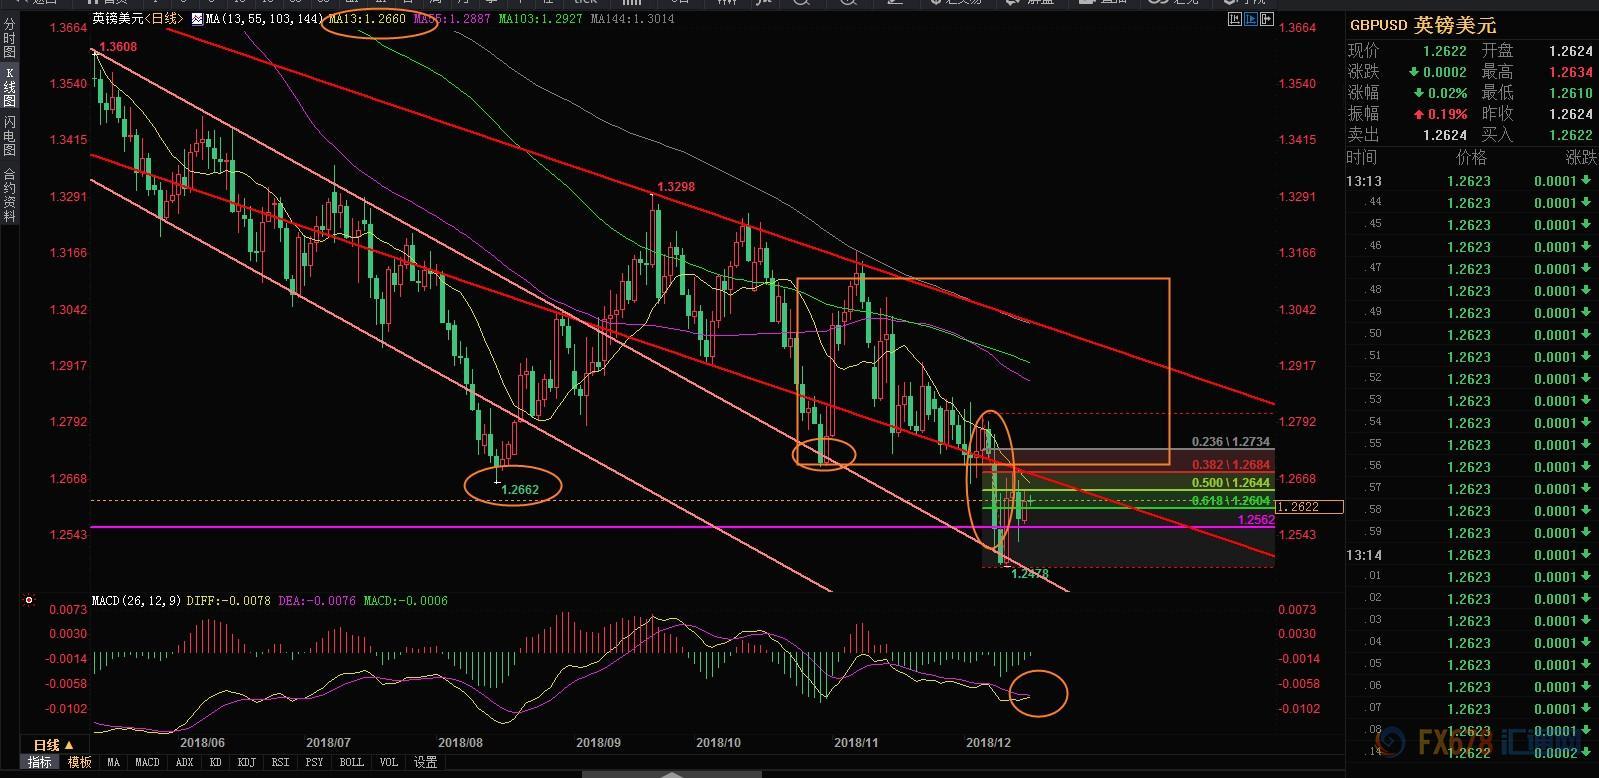The width and height of the screenshot is (1599, 778).
Task: Click the 1.2562 magenta line label
Action: pyautogui.click(x=1255, y=519)
